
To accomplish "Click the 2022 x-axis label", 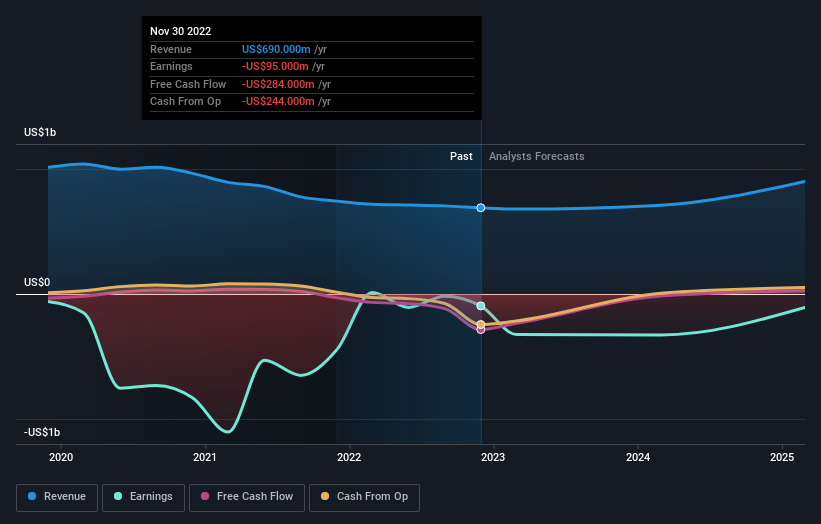I will (349, 457).
